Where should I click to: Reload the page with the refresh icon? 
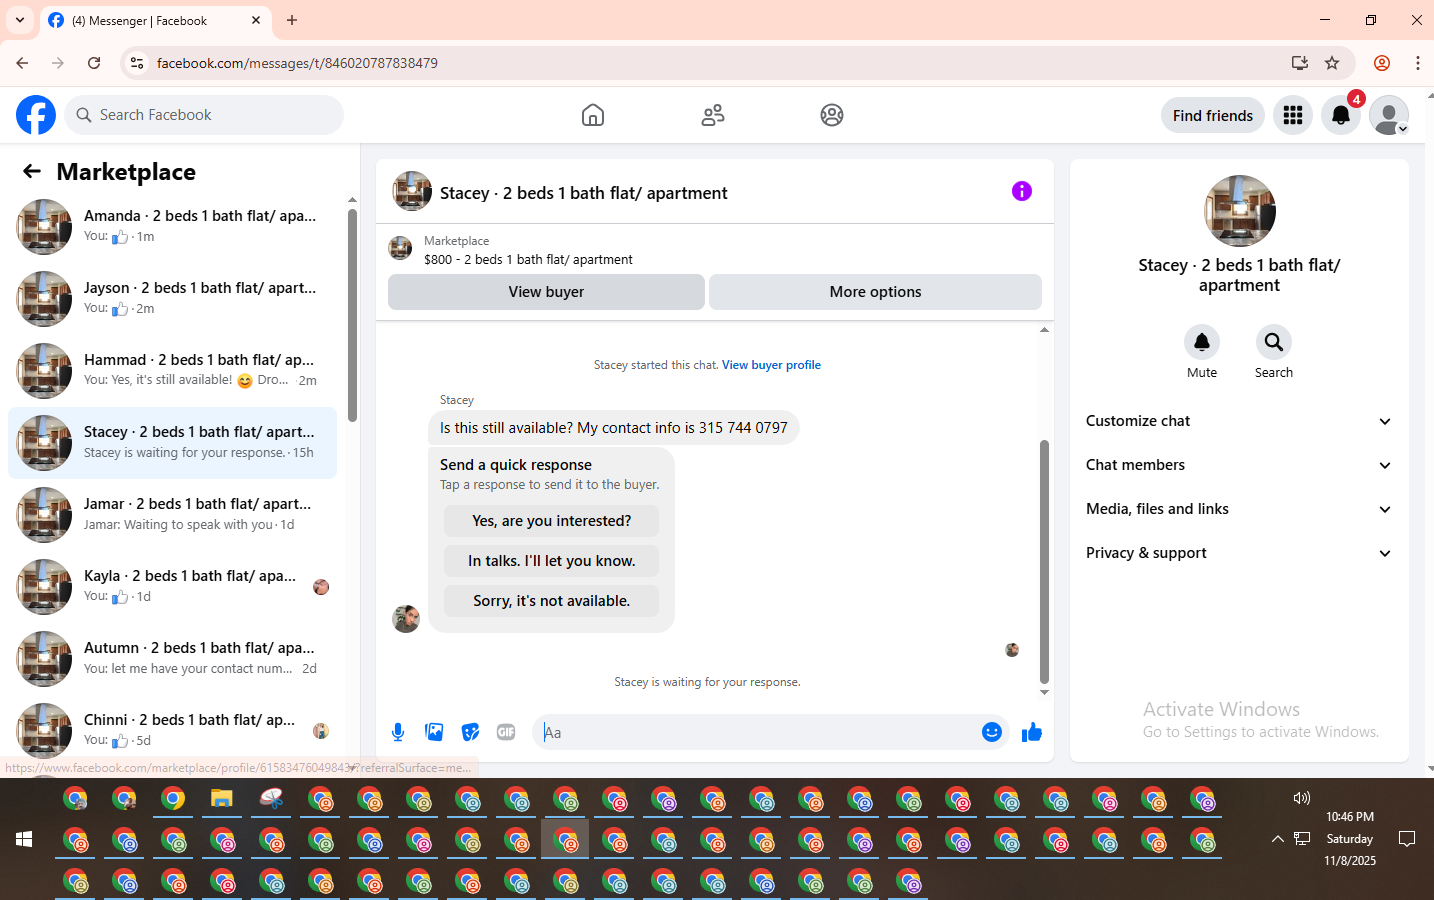[94, 63]
